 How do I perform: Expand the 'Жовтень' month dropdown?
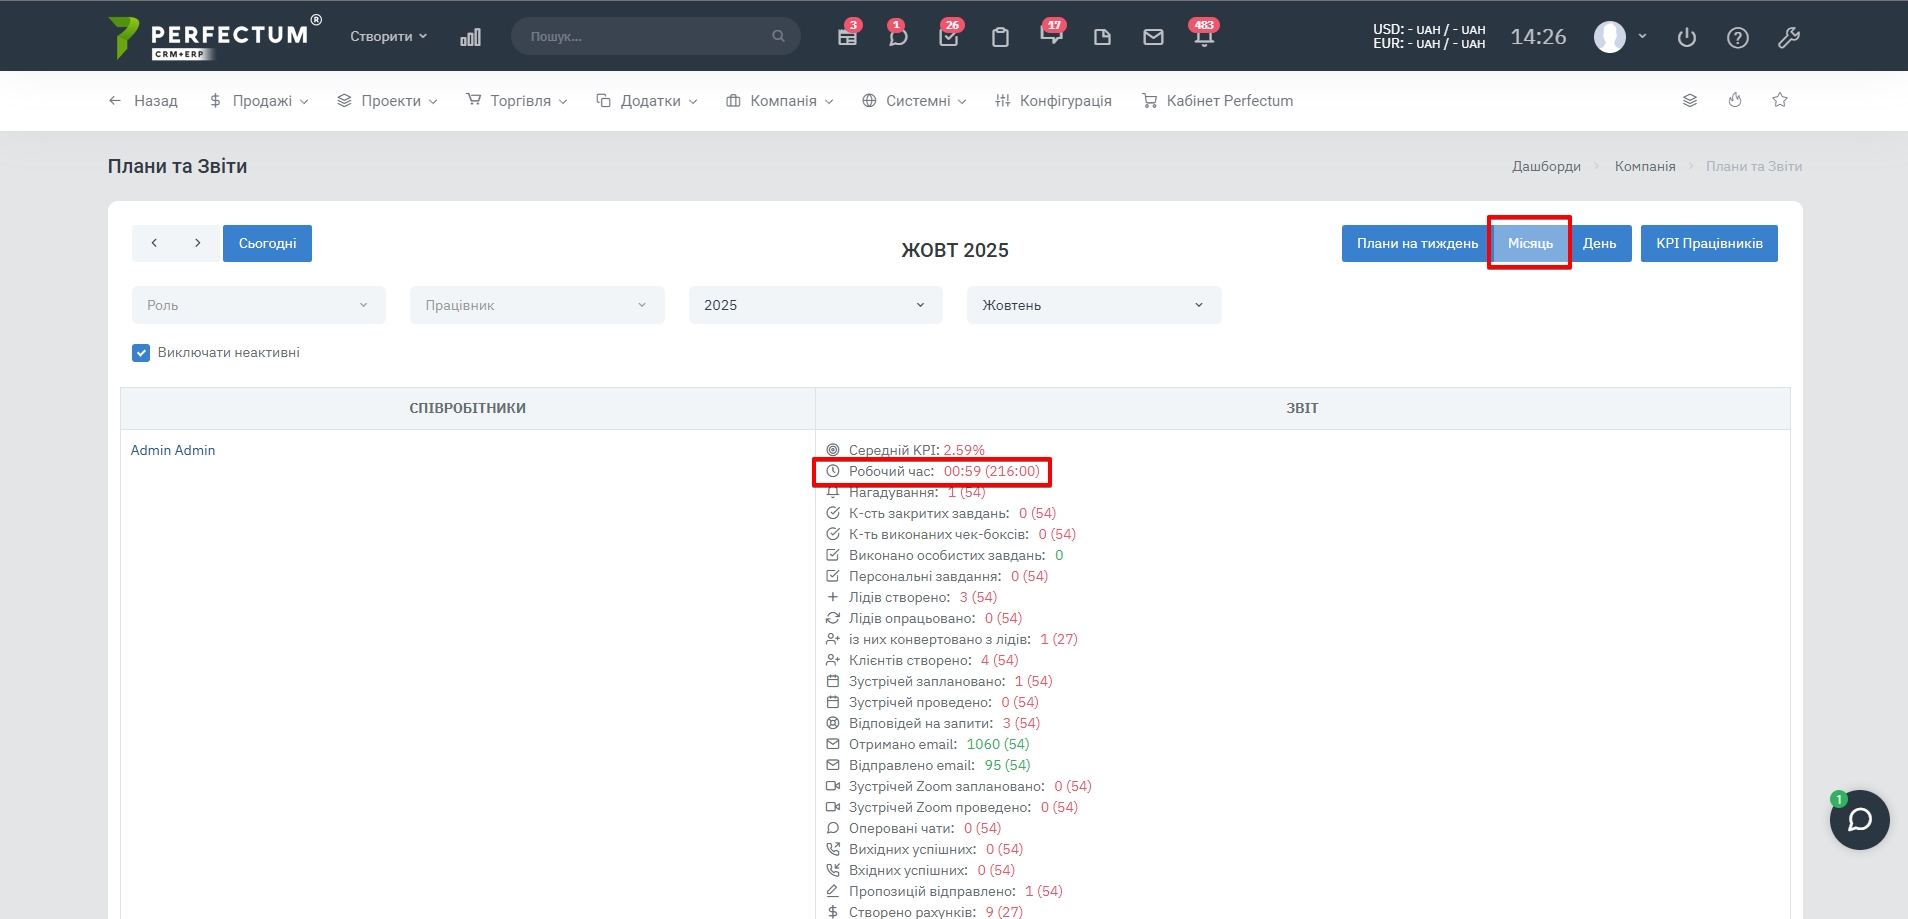[x=1093, y=305]
